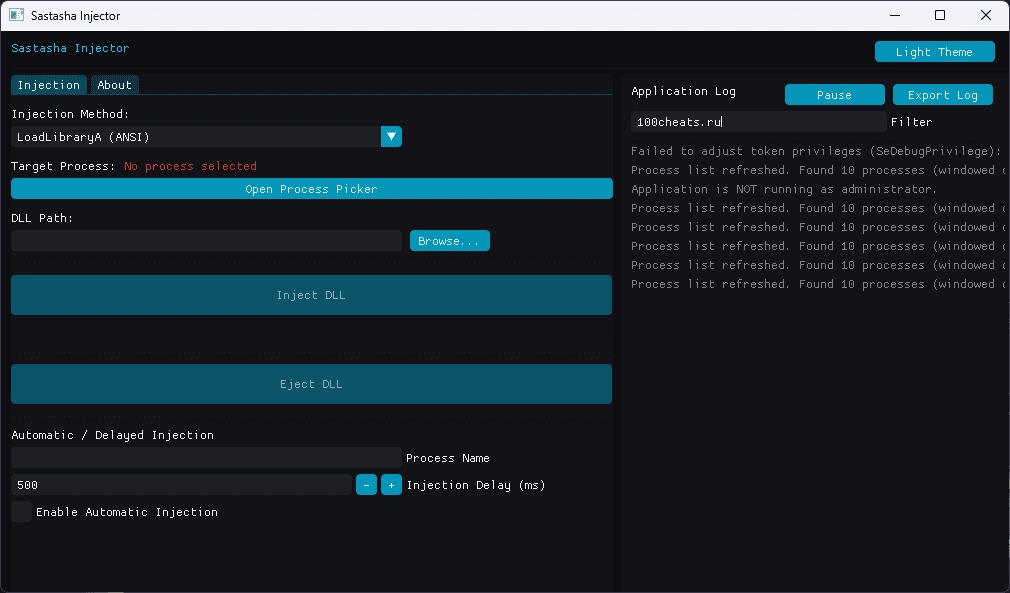Click the 'Process Name' label
Viewport: 1010px width, 593px height.
pos(448,458)
